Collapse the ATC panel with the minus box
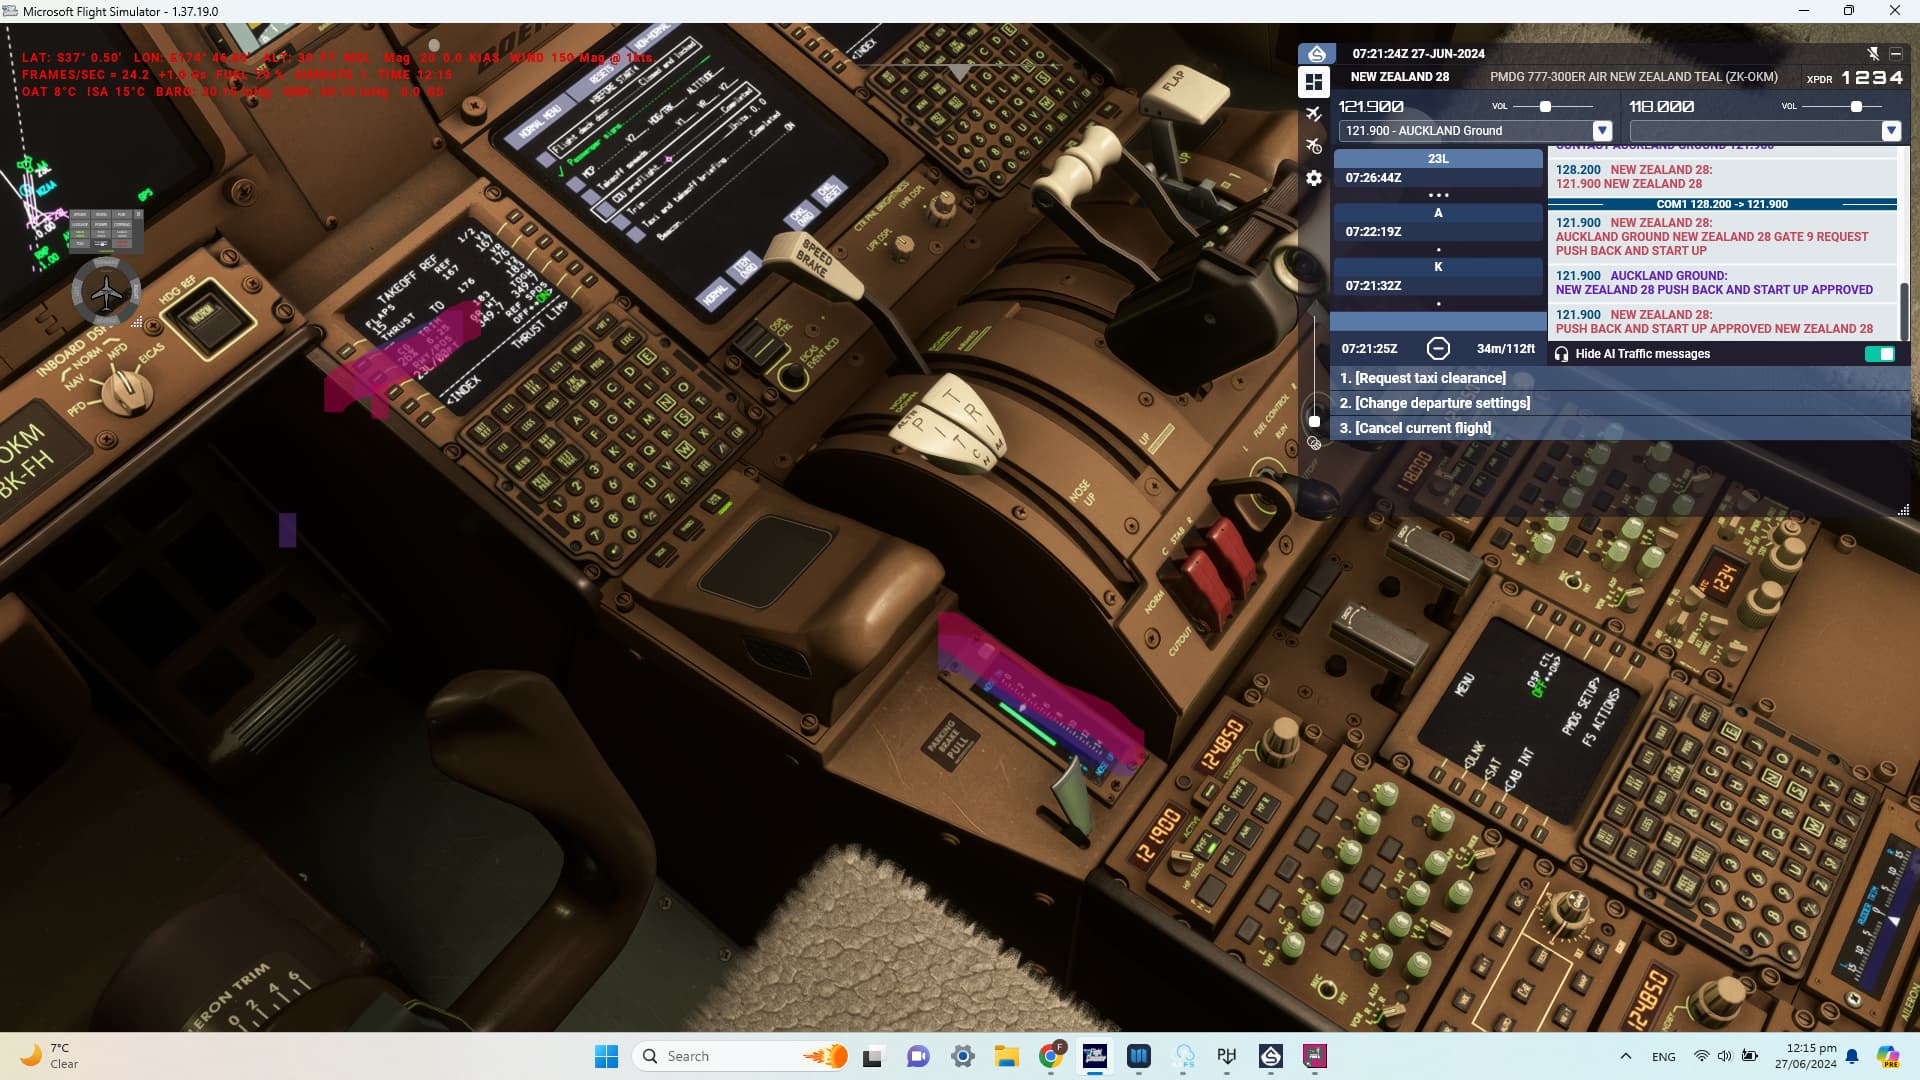 [x=1895, y=53]
